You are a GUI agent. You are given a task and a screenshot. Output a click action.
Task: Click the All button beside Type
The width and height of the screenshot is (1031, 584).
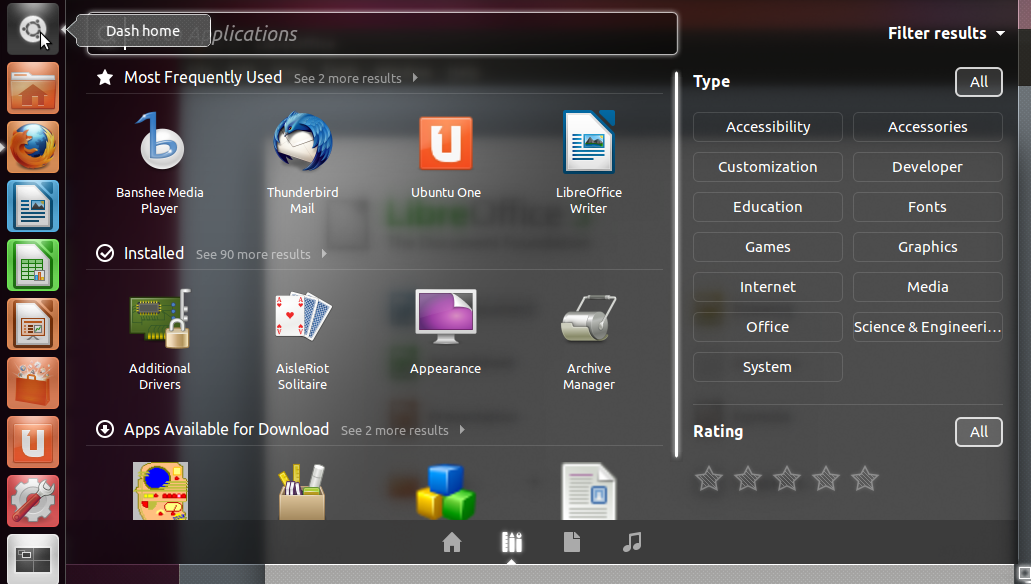978,82
